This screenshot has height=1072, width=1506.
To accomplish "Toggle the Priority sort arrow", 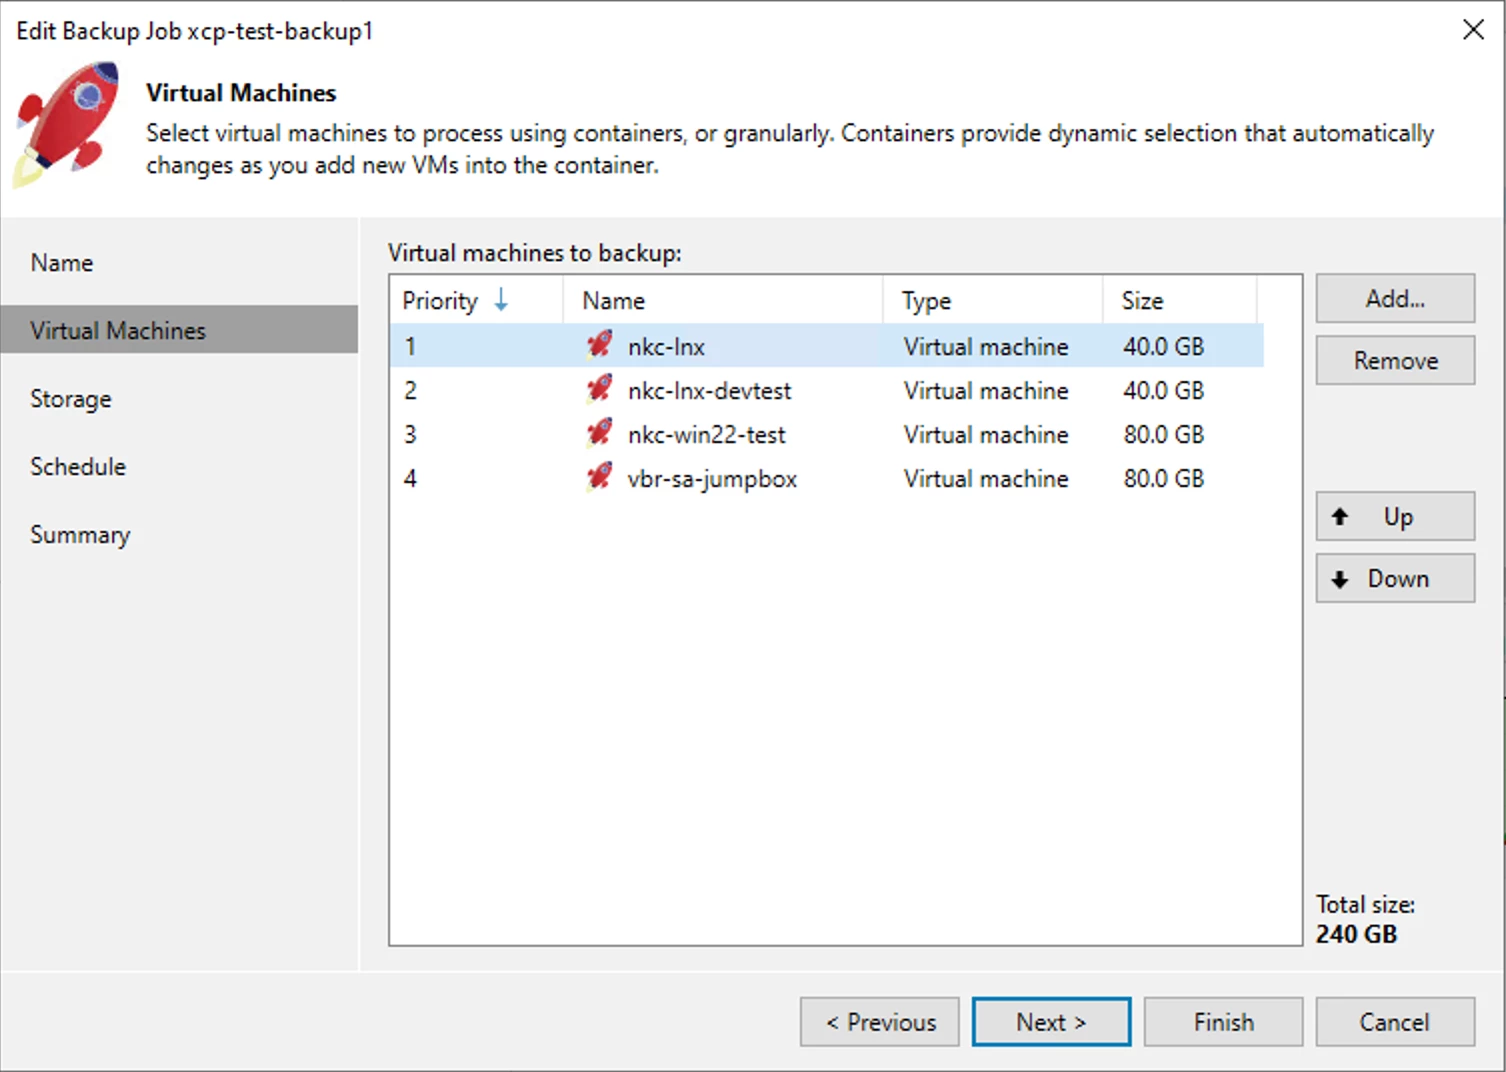I will [501, 300].
